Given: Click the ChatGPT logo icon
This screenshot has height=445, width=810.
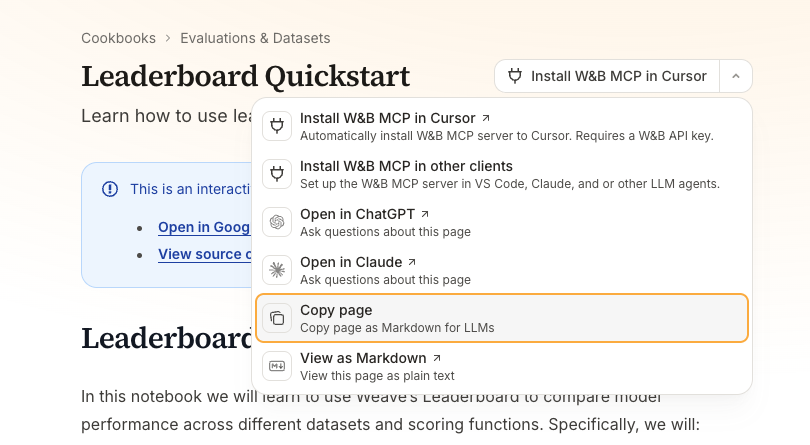Looking at the screenshot, I should [277, 222].
